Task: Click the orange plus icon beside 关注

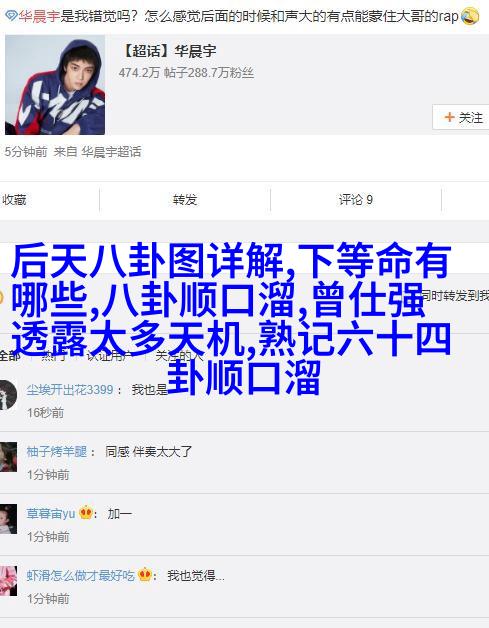Action: pyautogui.click(x=449, y=117)
